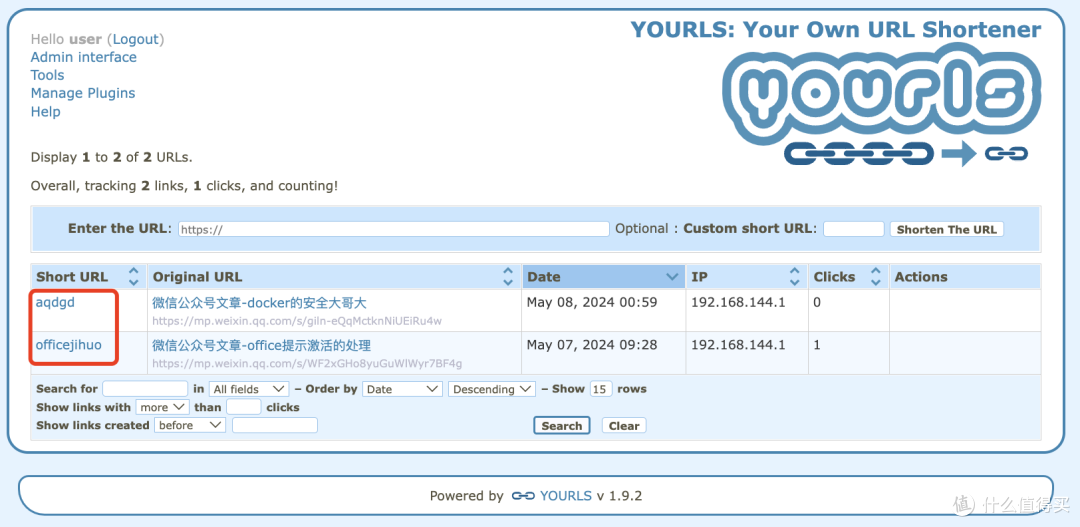Focus the Custom short URL field
Viewport: 1080px width, 527px height.
coord(853,229)
